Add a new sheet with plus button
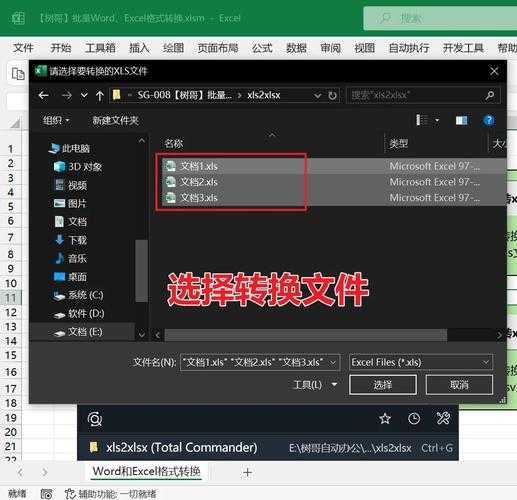Viewport: 517px width, 500px height. click(247, 472)
